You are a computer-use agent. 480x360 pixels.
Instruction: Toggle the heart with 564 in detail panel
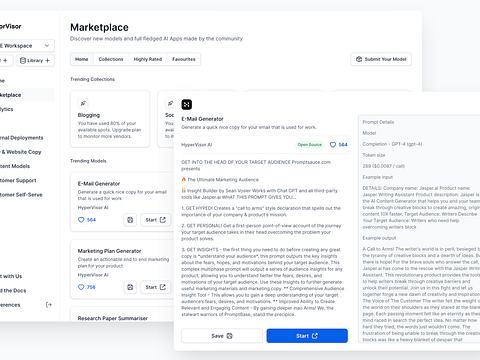(333, 145)
